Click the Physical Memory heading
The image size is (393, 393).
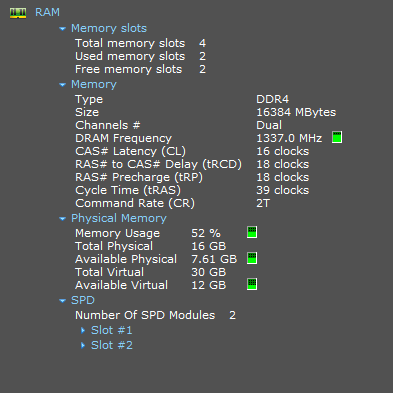(x=119, y=218)
